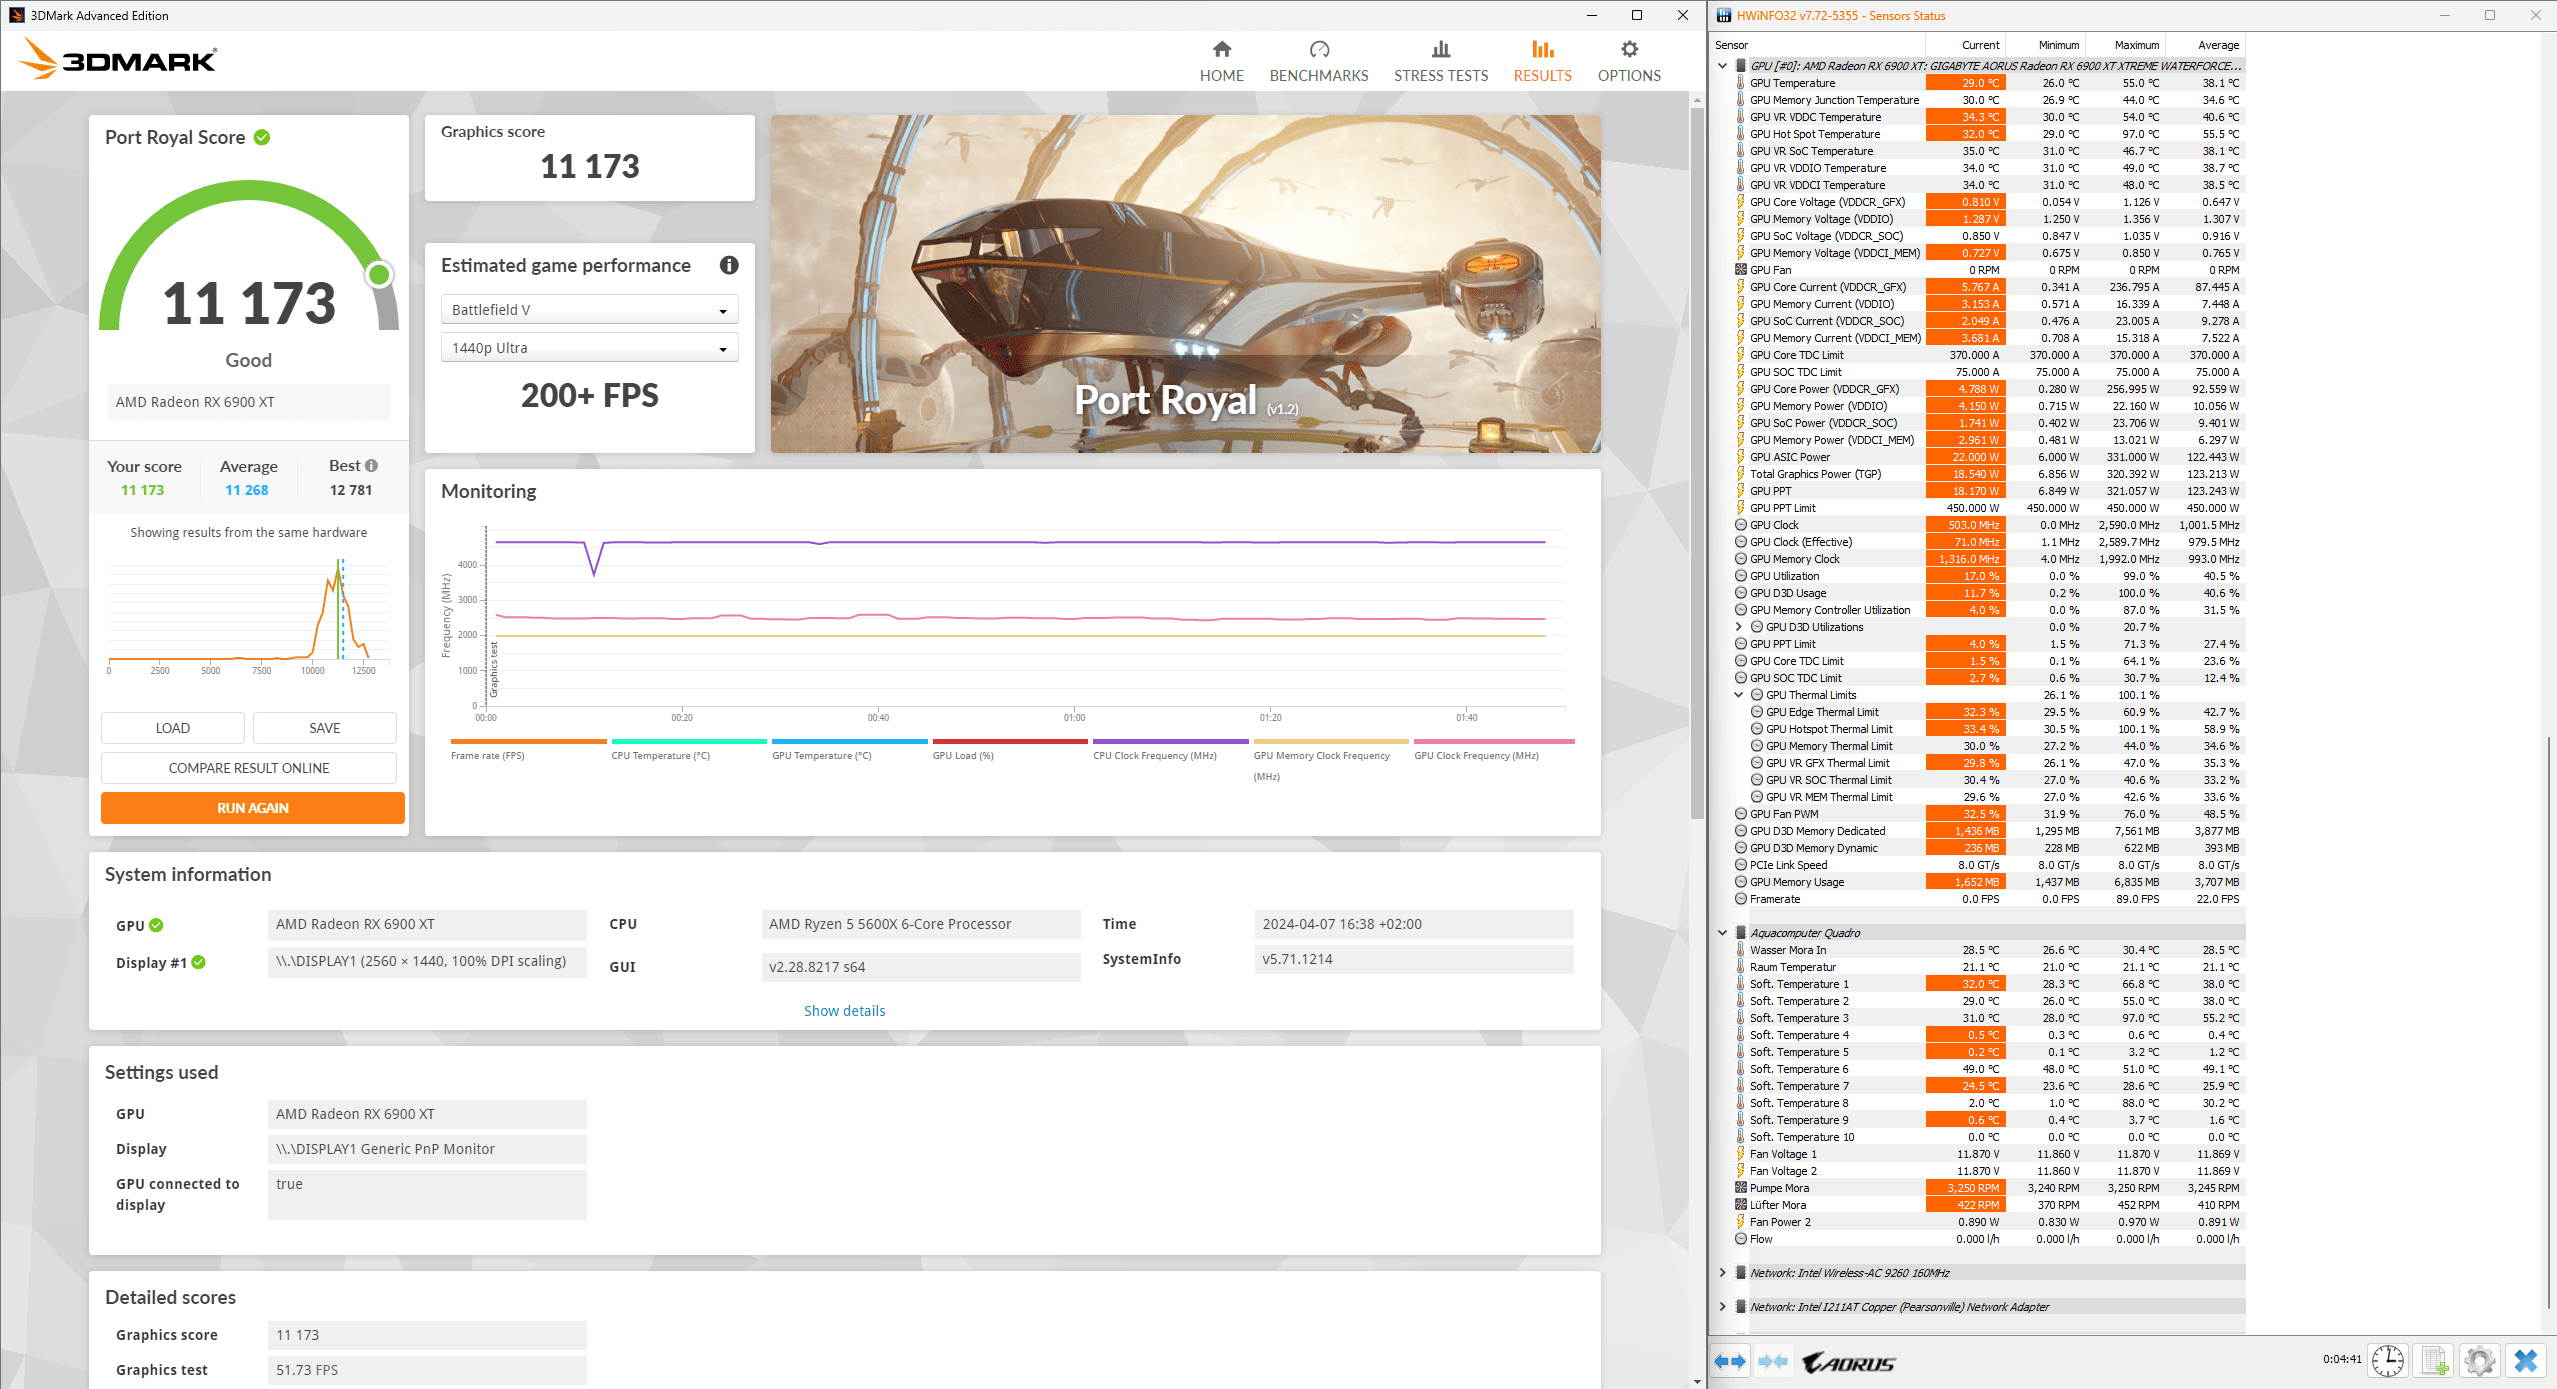Screen dimensions: 2557x1389
Task: Toggle the GPU Clock Frequency (MHz) legend
Action: coord(1493,749)
